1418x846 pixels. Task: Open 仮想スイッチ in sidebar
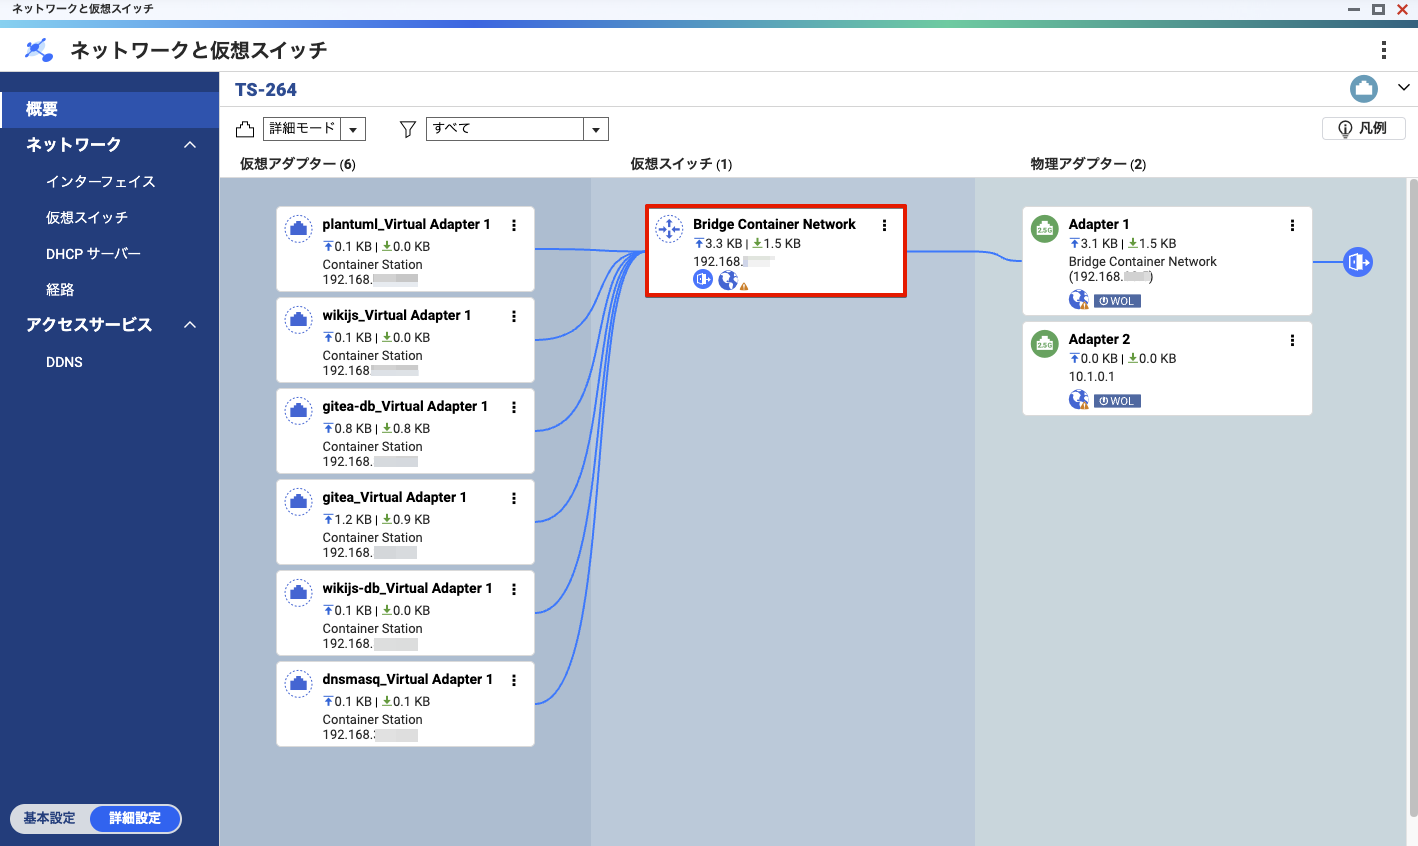coord(87,217)
